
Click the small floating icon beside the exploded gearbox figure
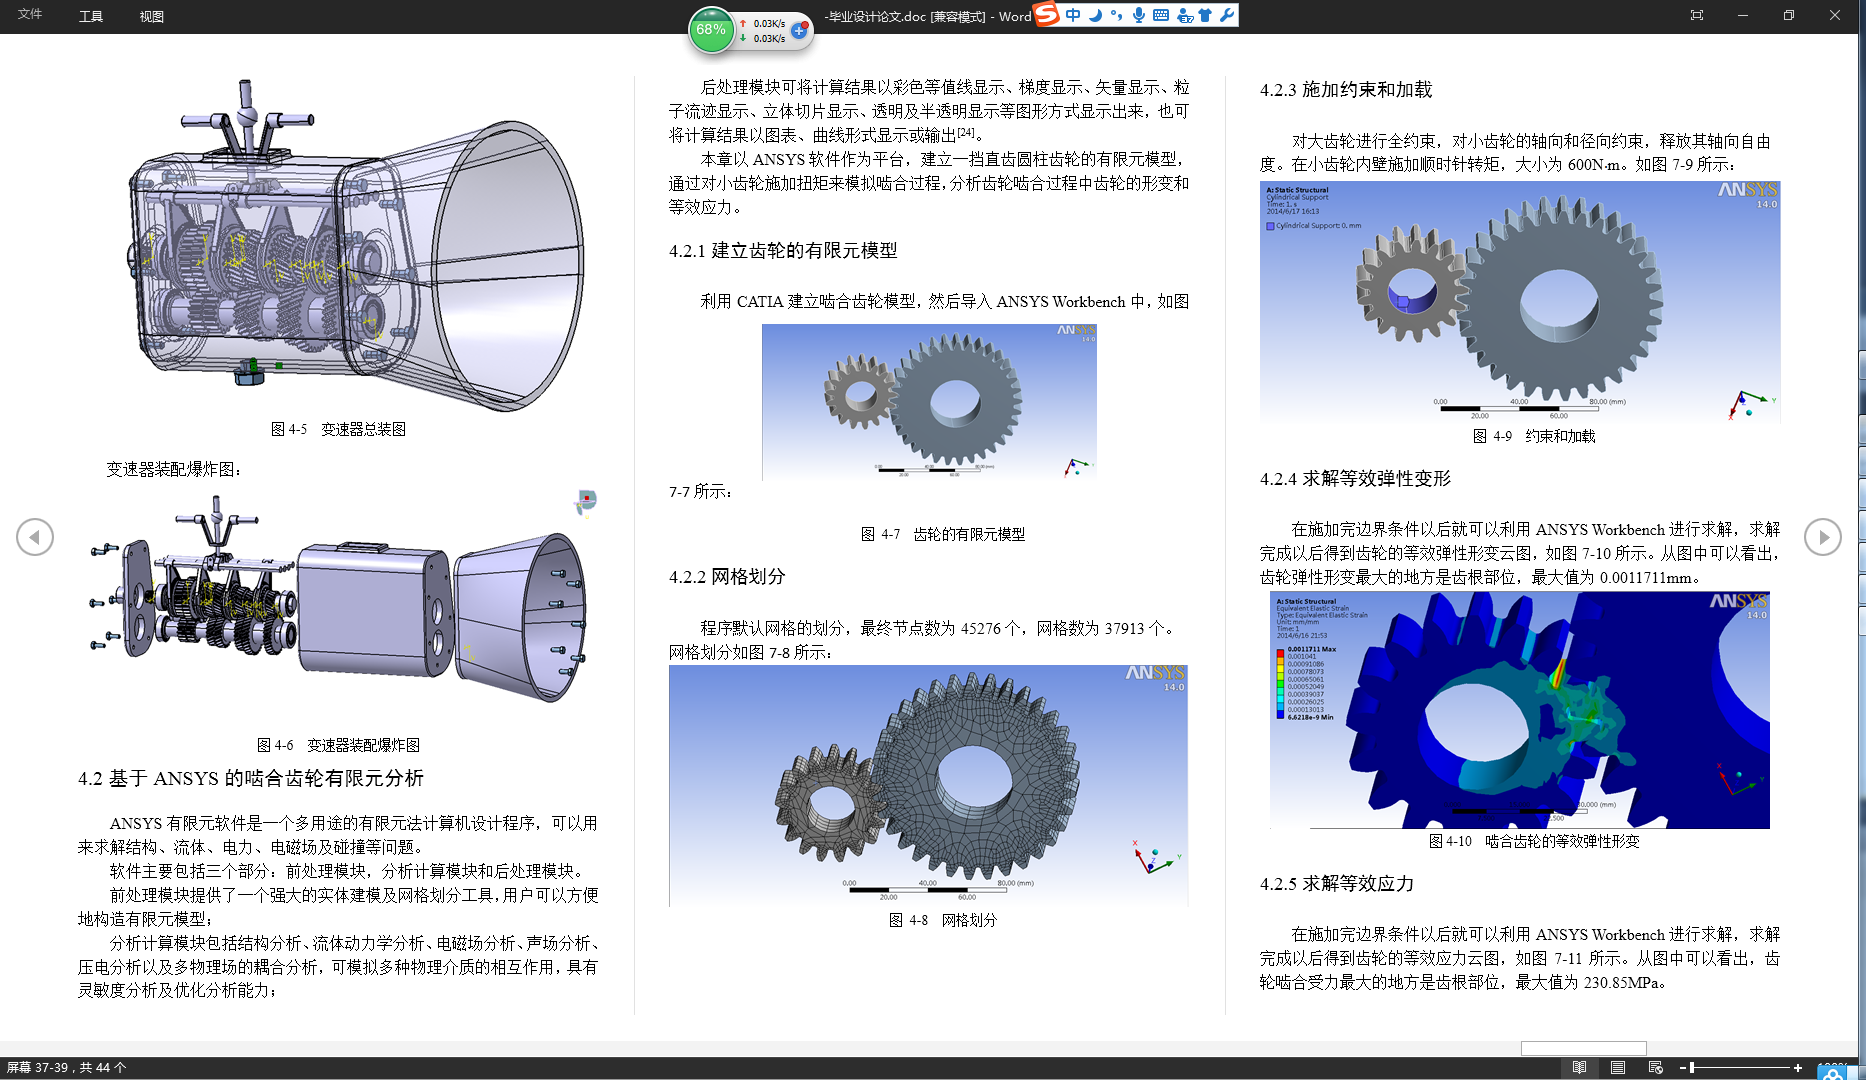[x=586, y=502]
